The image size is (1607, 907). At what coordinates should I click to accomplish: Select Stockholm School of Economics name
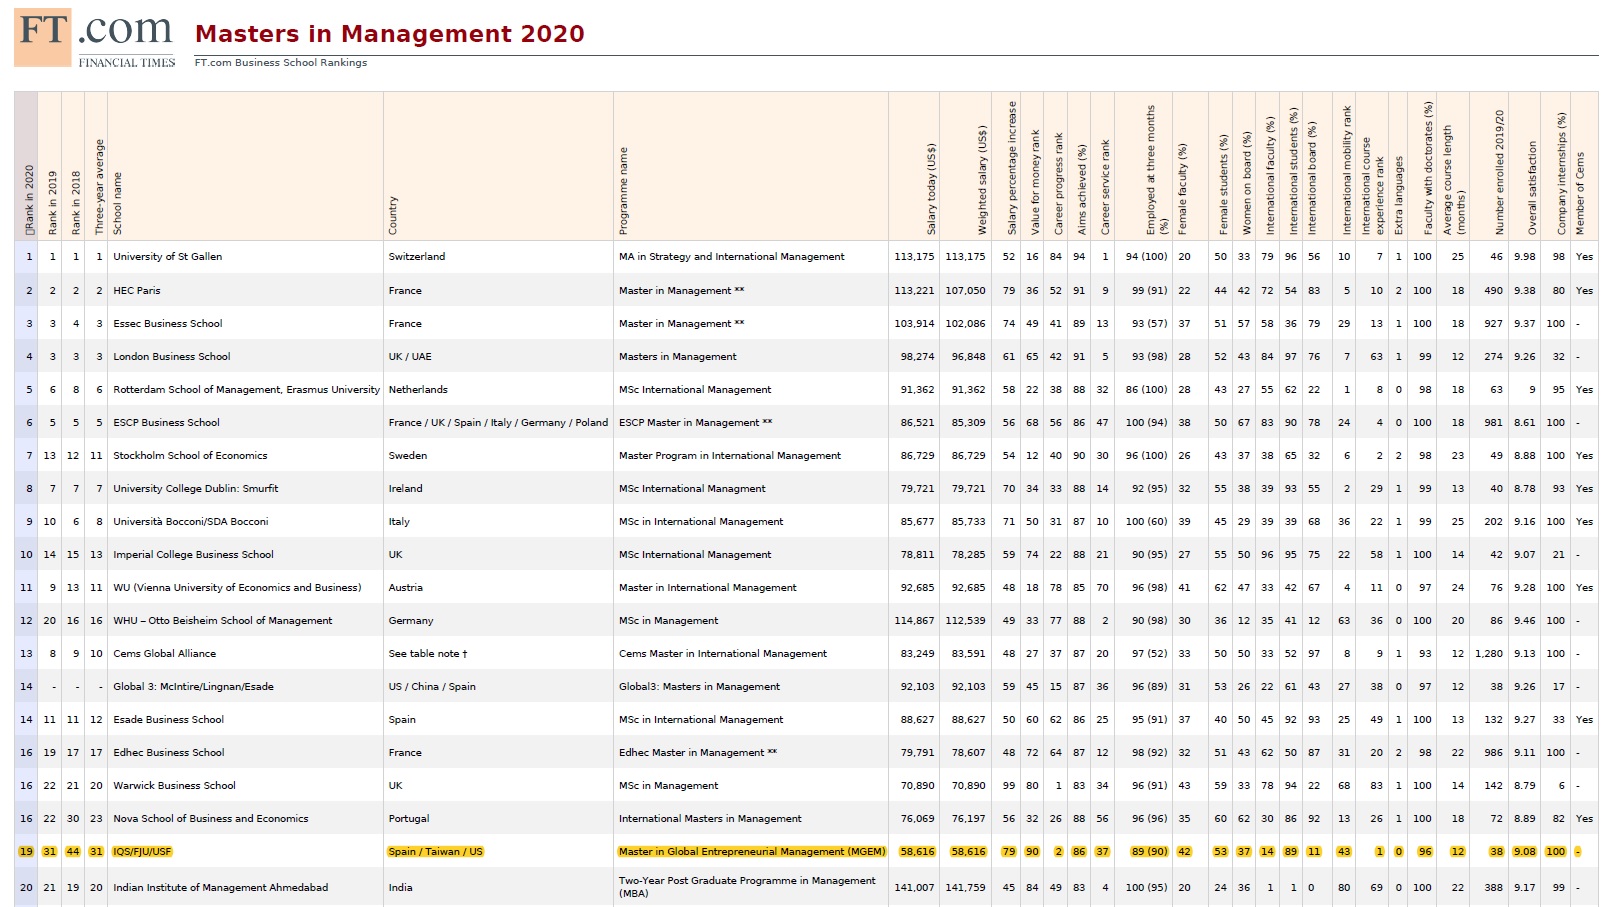coord(190,456)
